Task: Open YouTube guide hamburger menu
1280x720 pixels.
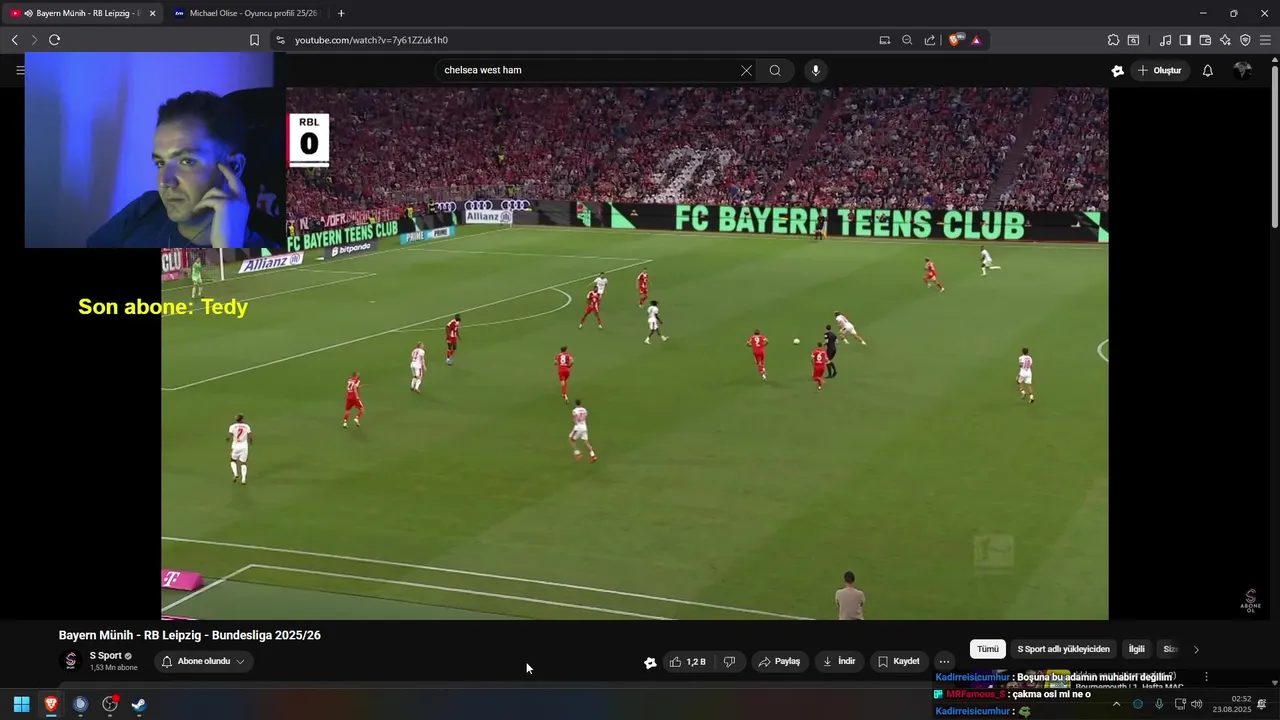Action: [19, 70]
